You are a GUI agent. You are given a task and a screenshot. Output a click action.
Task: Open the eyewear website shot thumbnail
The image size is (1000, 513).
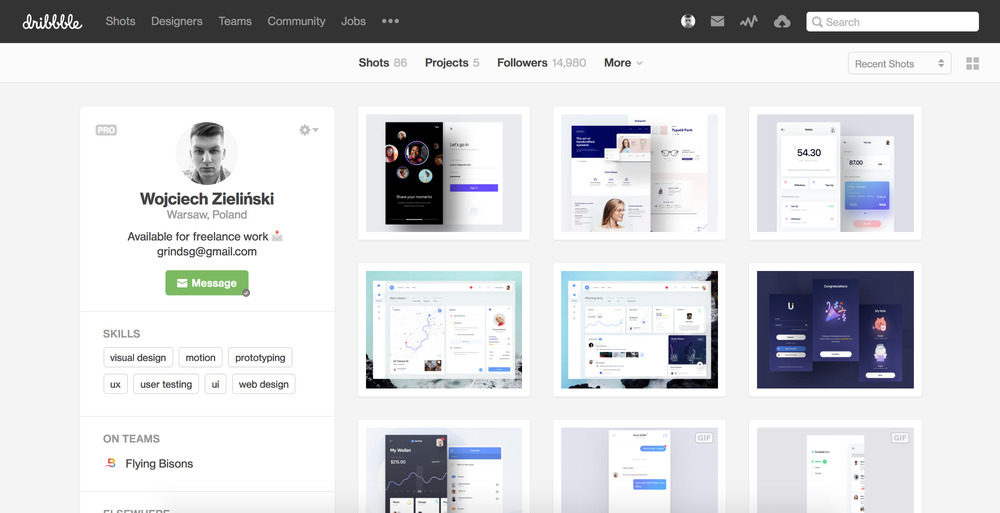[639, 173]
